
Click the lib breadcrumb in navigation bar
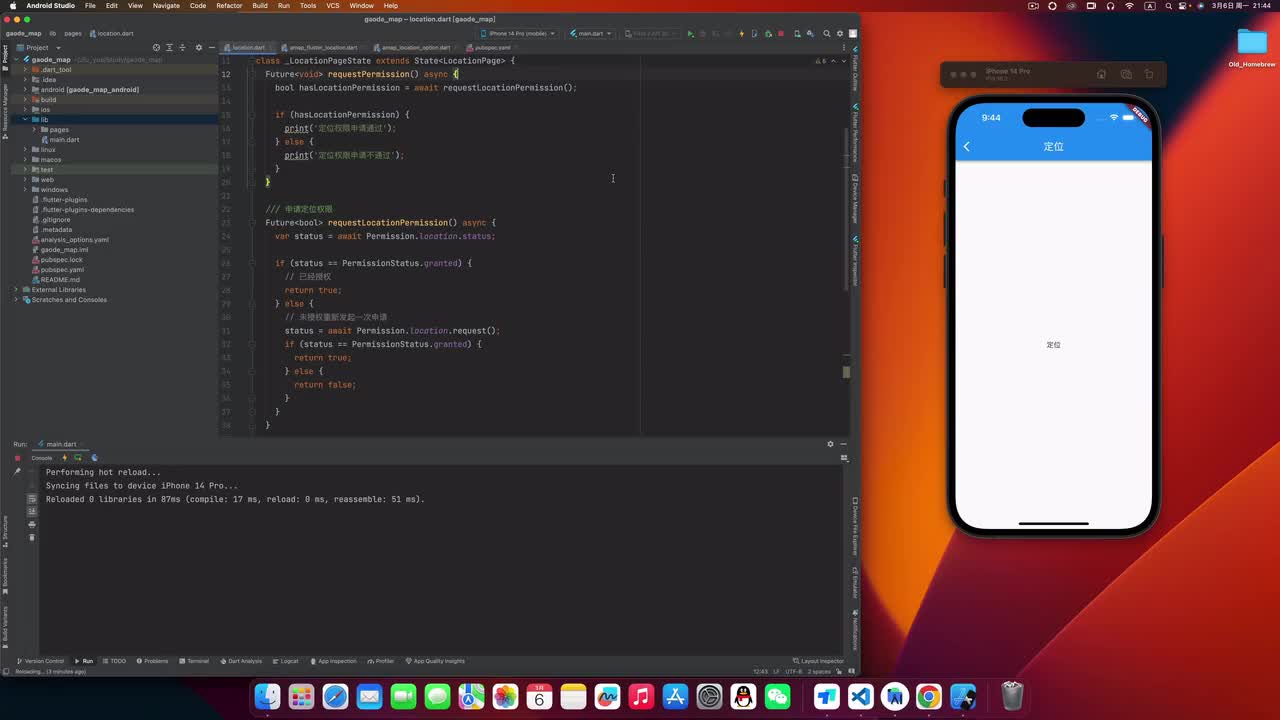(x=52, y=33)
